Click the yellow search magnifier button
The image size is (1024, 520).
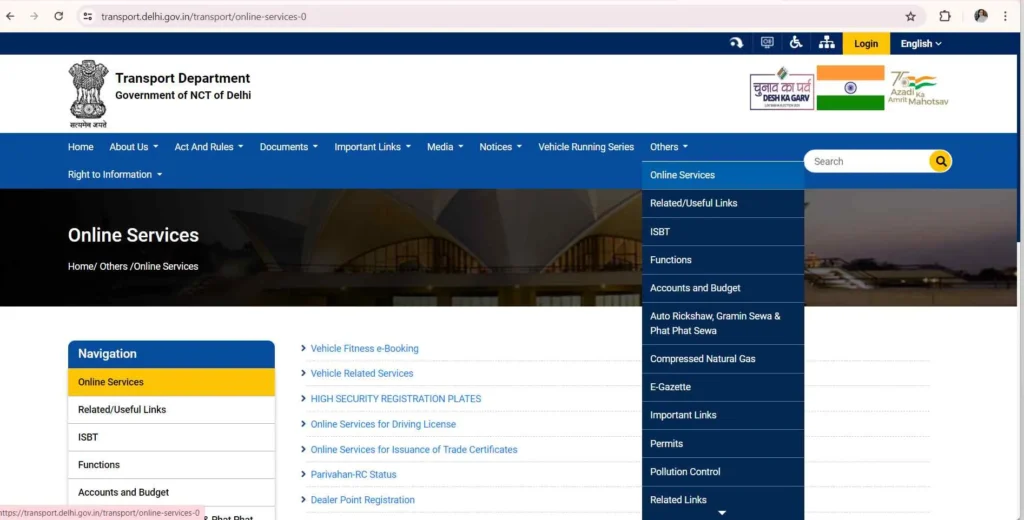pos(940,161)
